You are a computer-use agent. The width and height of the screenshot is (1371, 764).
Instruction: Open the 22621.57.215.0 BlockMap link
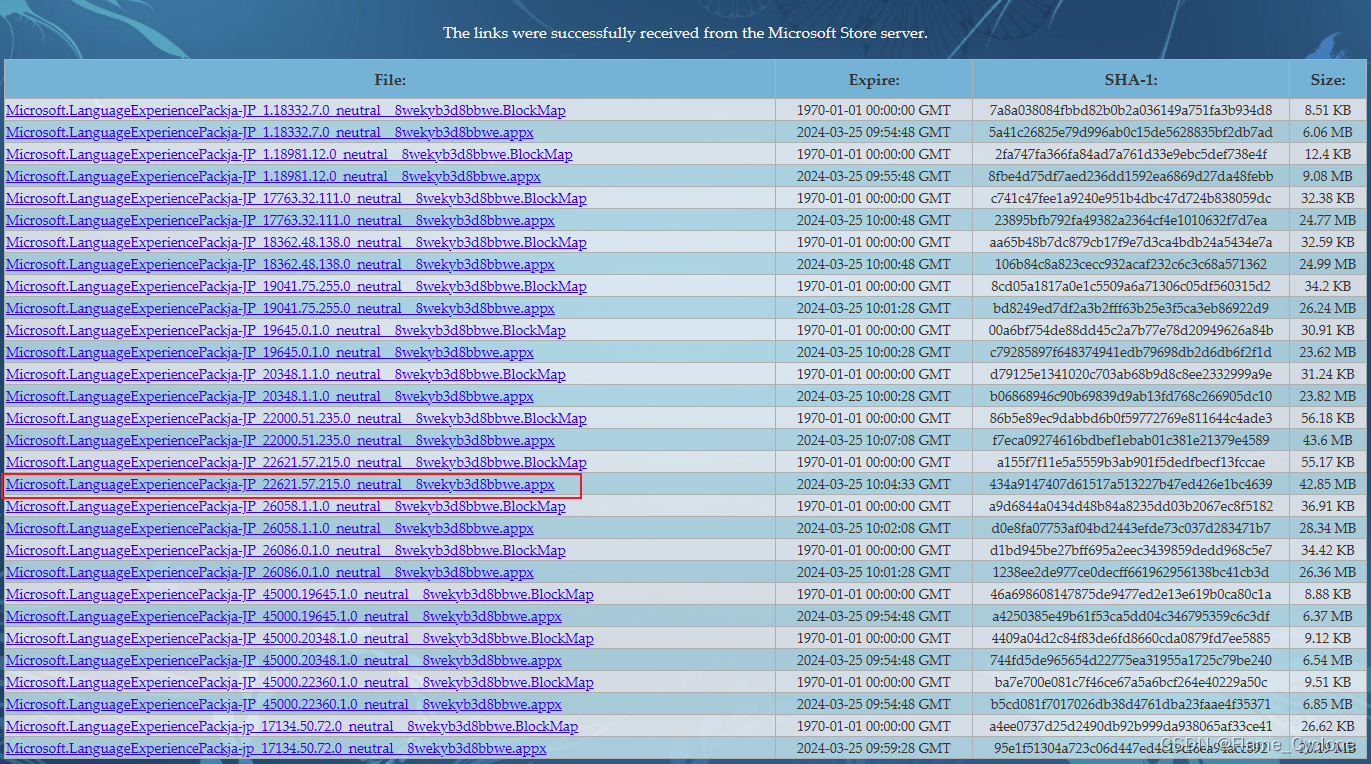click(x=296, y=462)
